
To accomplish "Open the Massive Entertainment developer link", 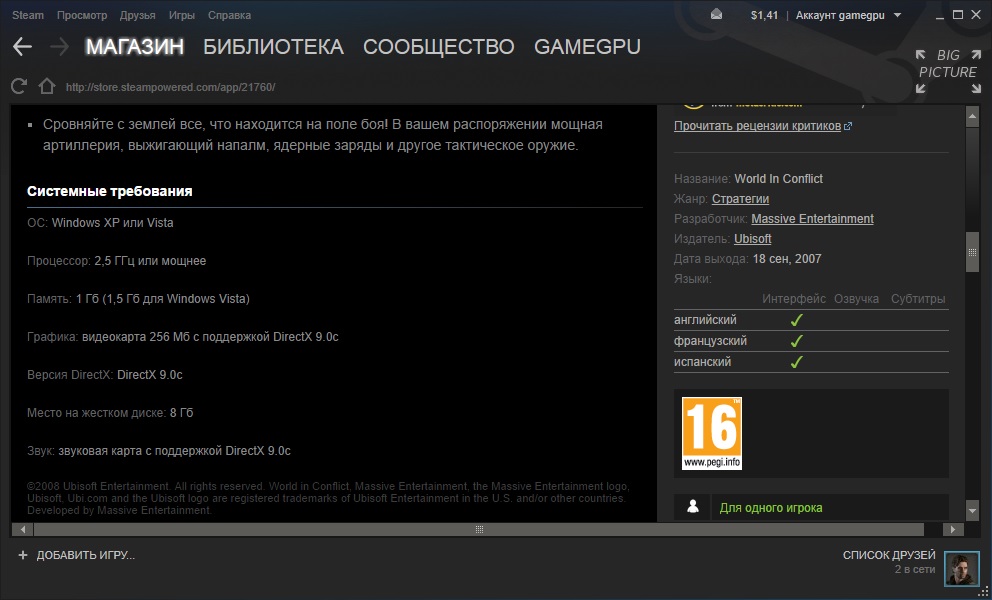I will 812,219.
